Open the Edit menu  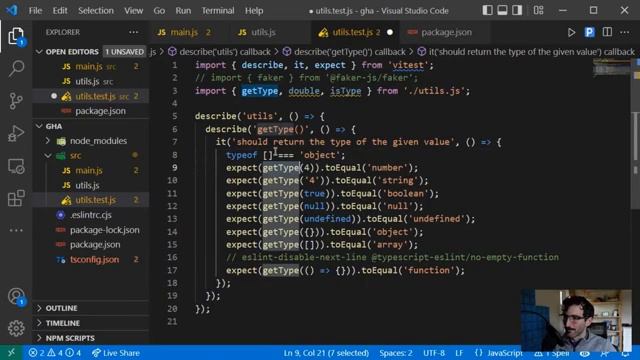click(x=60, y=10)
